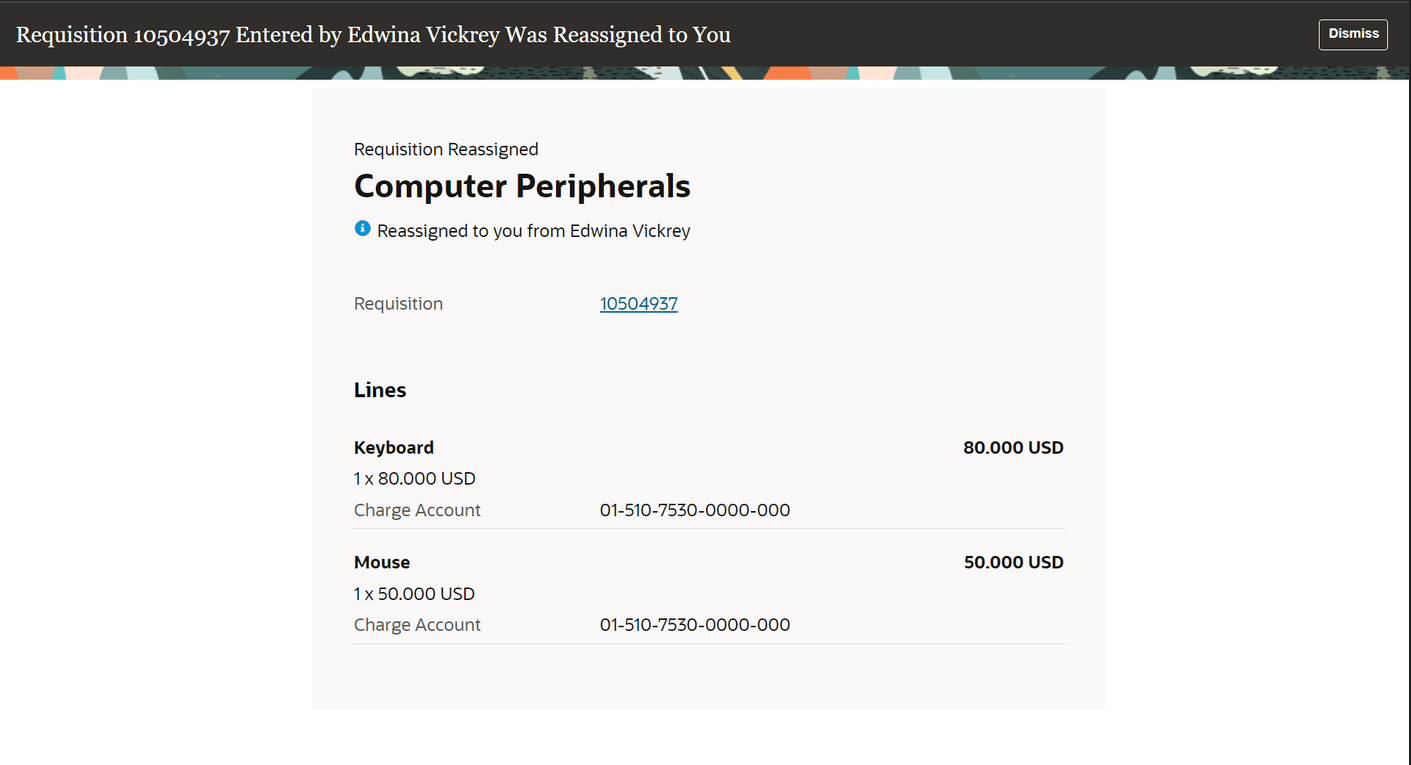Click the Keyboard line total 80.000 USD in bold

click(1013, 448)
